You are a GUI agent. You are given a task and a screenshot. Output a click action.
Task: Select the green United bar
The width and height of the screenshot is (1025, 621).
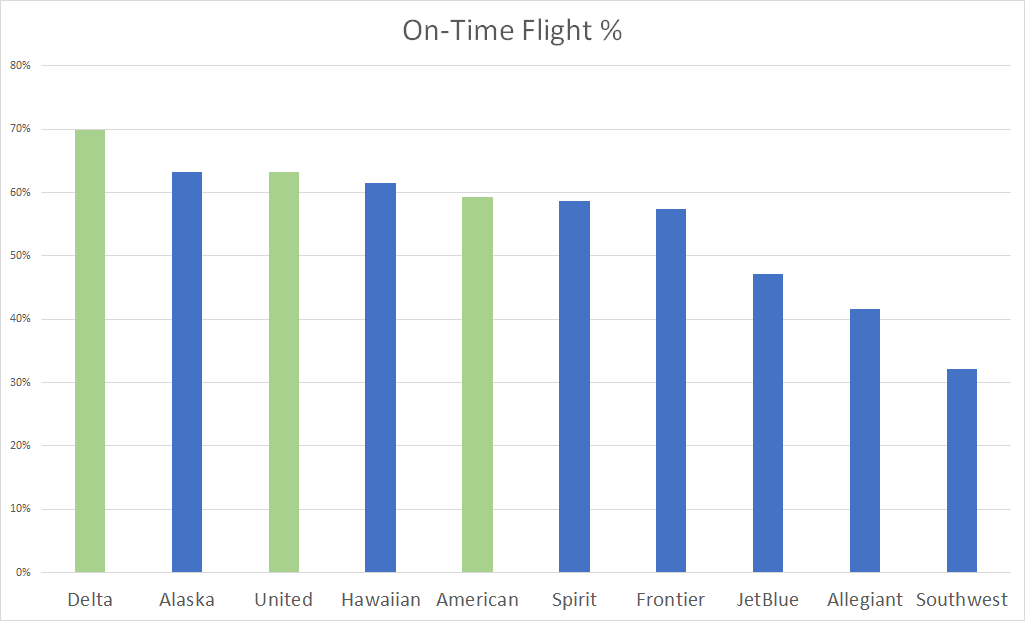coord(284,372)
